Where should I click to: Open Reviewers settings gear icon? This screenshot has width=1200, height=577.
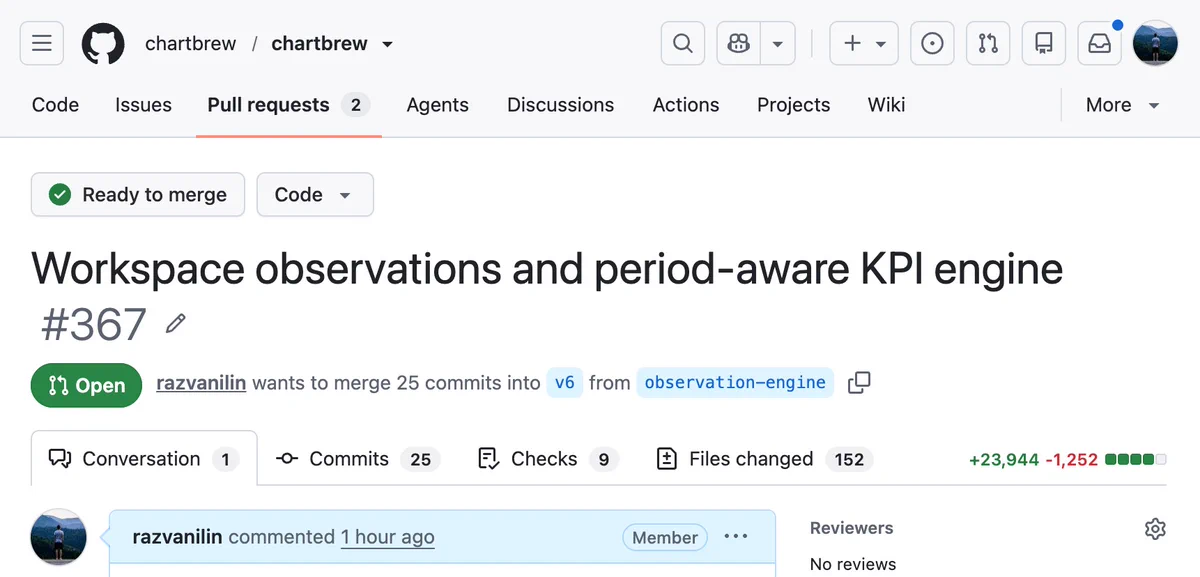coord(1155,529)
